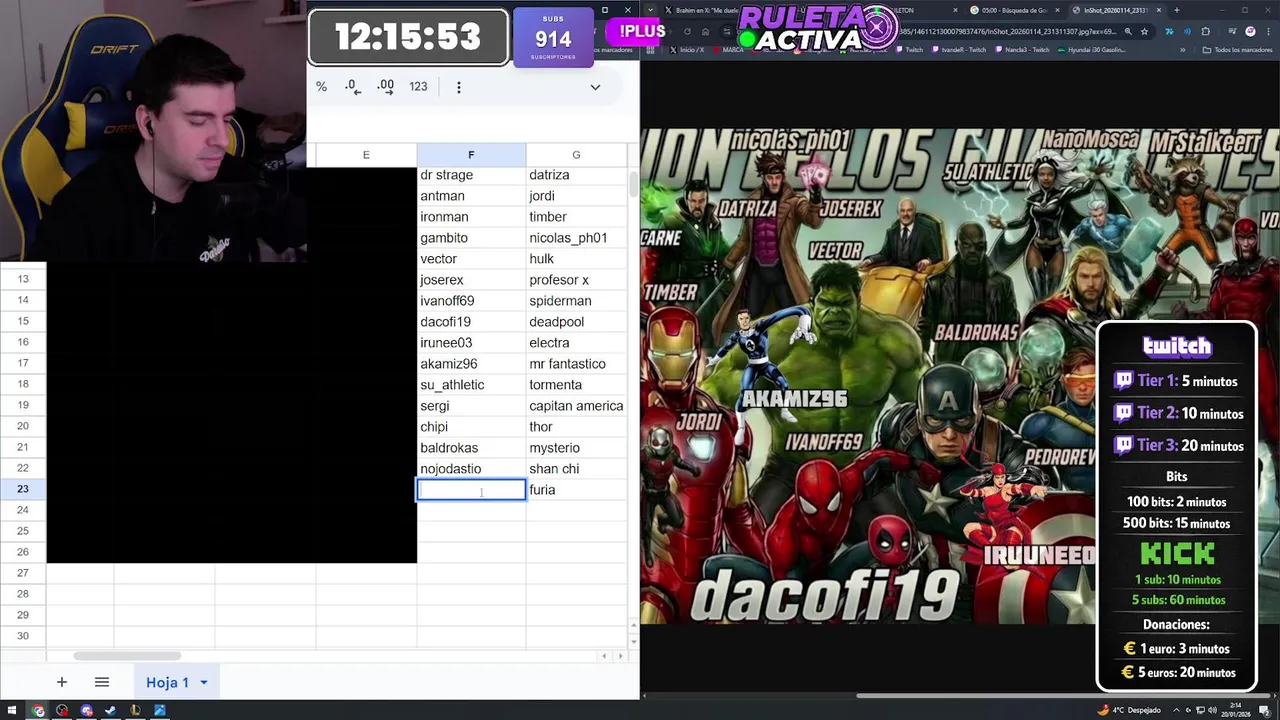Select cell containing 'capitan america'
1280x720 pixels.
click(x=576, y=406)
